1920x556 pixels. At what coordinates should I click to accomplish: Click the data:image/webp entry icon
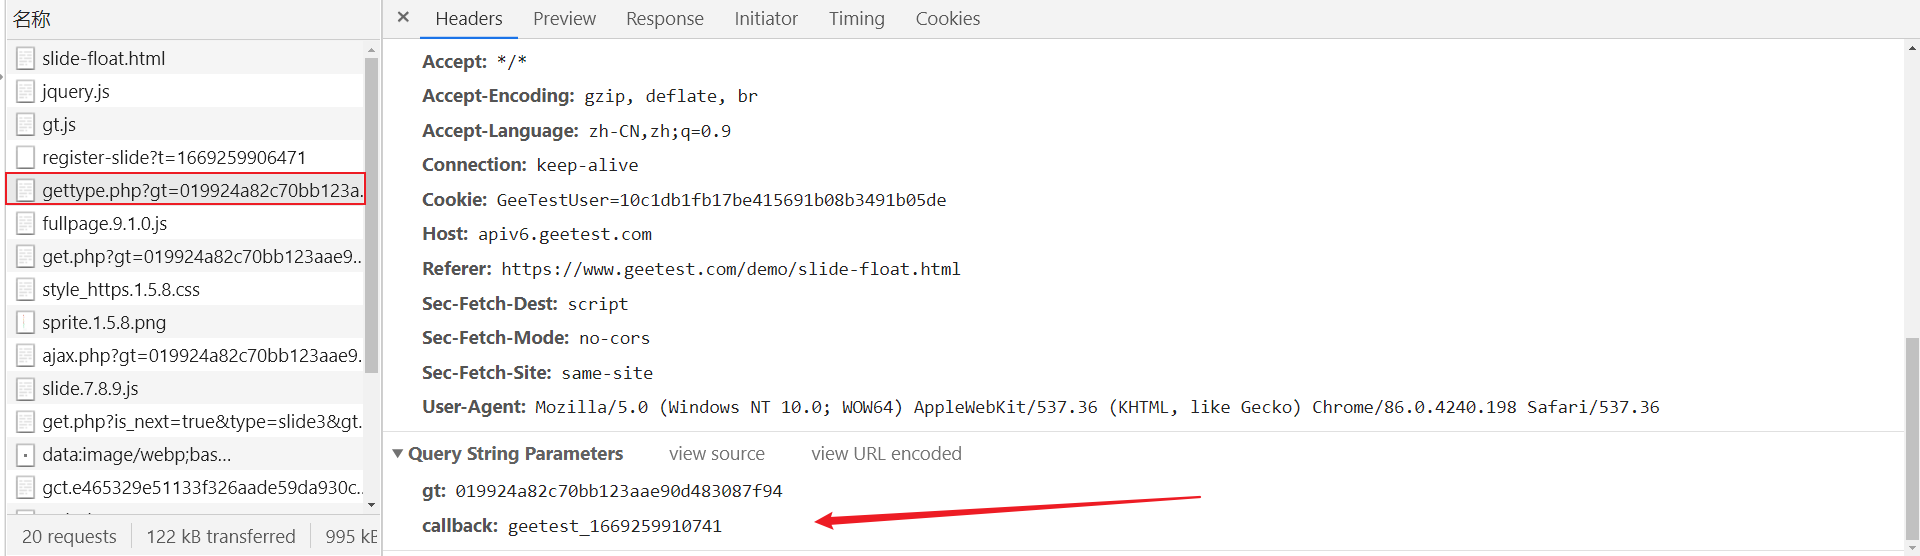point(26,454)
